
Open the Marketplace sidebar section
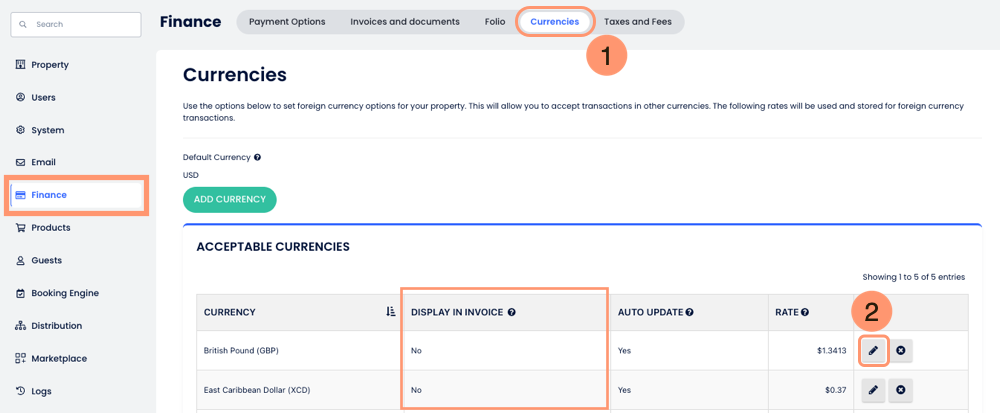[x=59, y=358]
